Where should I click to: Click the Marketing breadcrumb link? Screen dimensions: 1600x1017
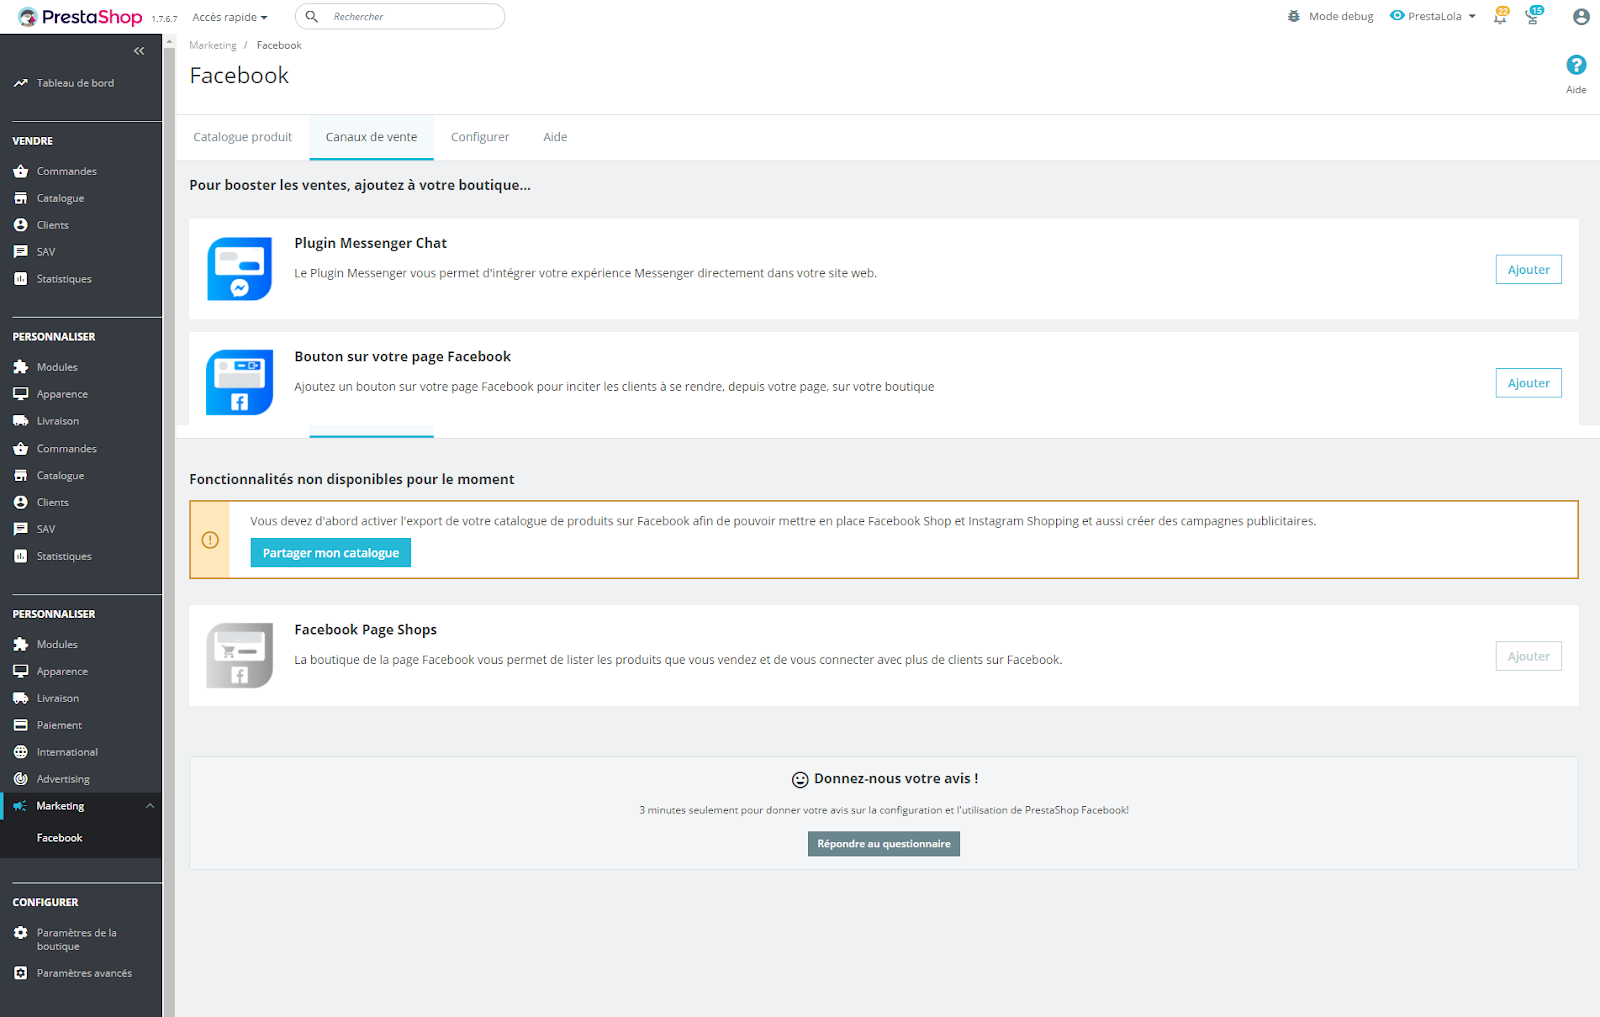[213, 46]
